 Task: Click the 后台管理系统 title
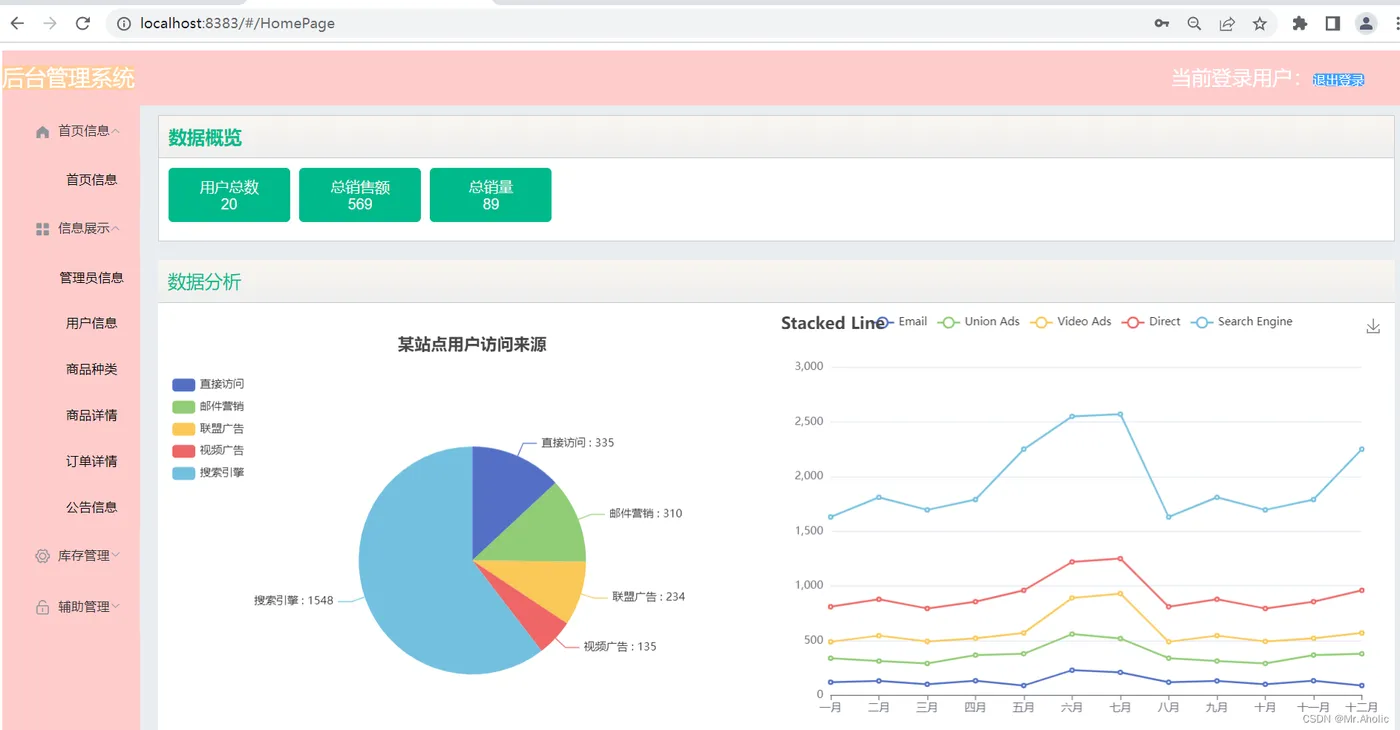[68, 78]
